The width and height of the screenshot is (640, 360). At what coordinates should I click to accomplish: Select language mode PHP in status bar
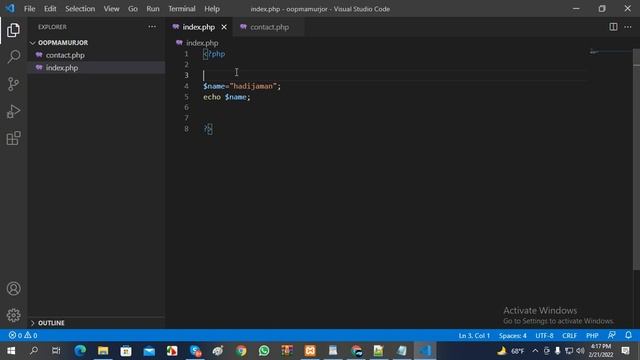(592, 336)
